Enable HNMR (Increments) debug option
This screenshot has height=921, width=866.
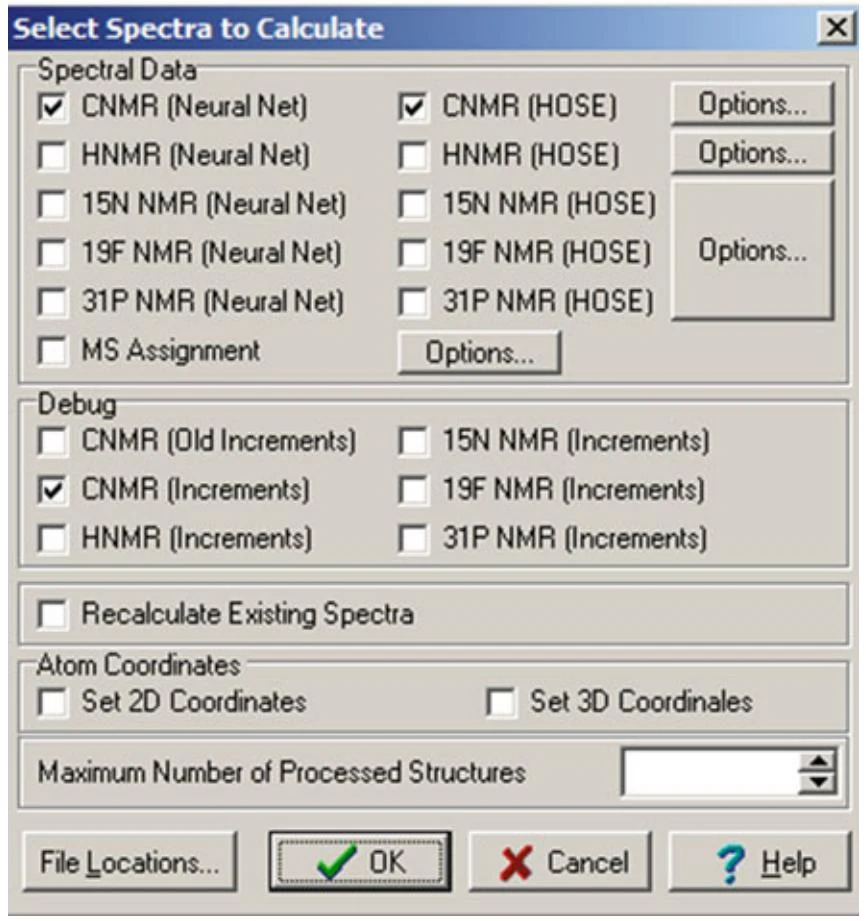pyautogui.click(x=53, y=539)
